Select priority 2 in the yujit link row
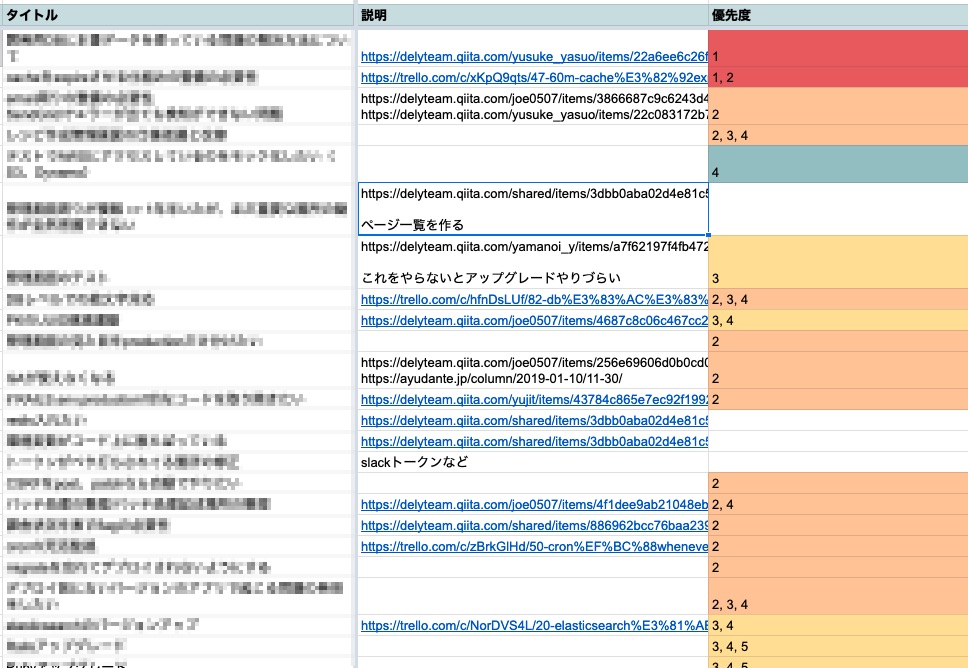Viewport: 968px width, 668px height. [x=838, y=399]
